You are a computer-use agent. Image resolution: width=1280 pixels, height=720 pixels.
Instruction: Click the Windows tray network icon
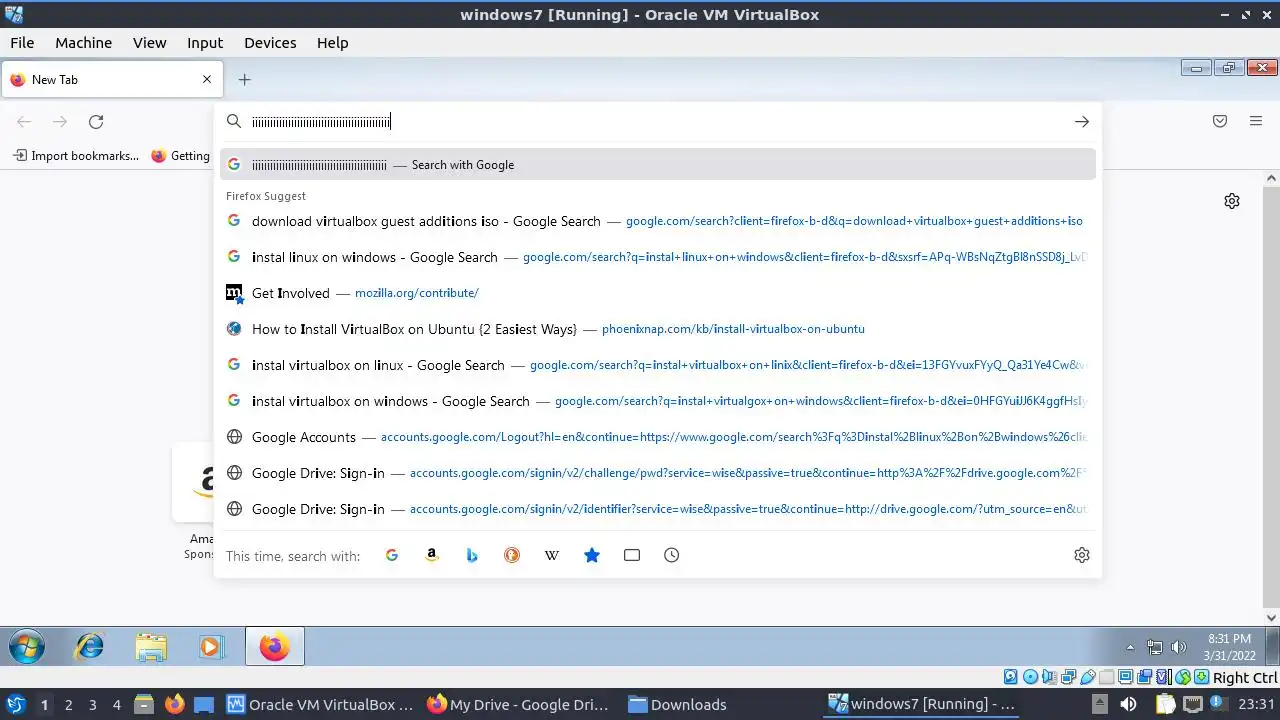click(x=1155, y=647)
